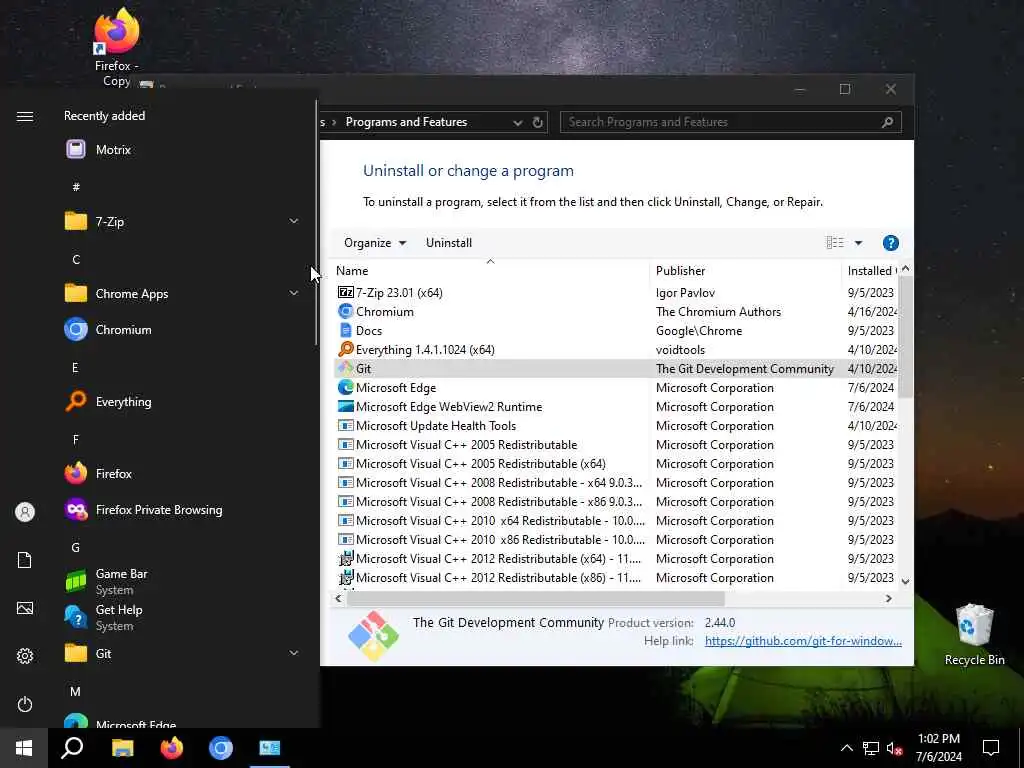Click the blue Help question mark

click(891, 243)
